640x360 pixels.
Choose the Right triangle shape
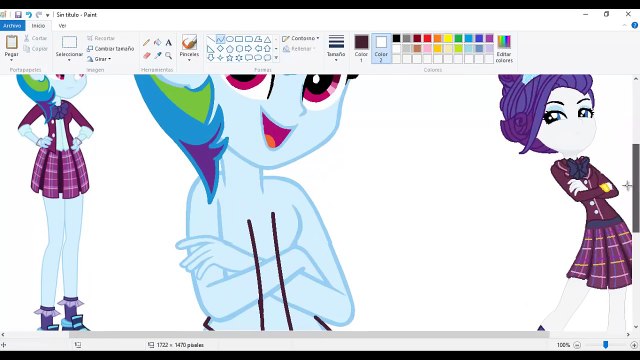pos(211,49)
